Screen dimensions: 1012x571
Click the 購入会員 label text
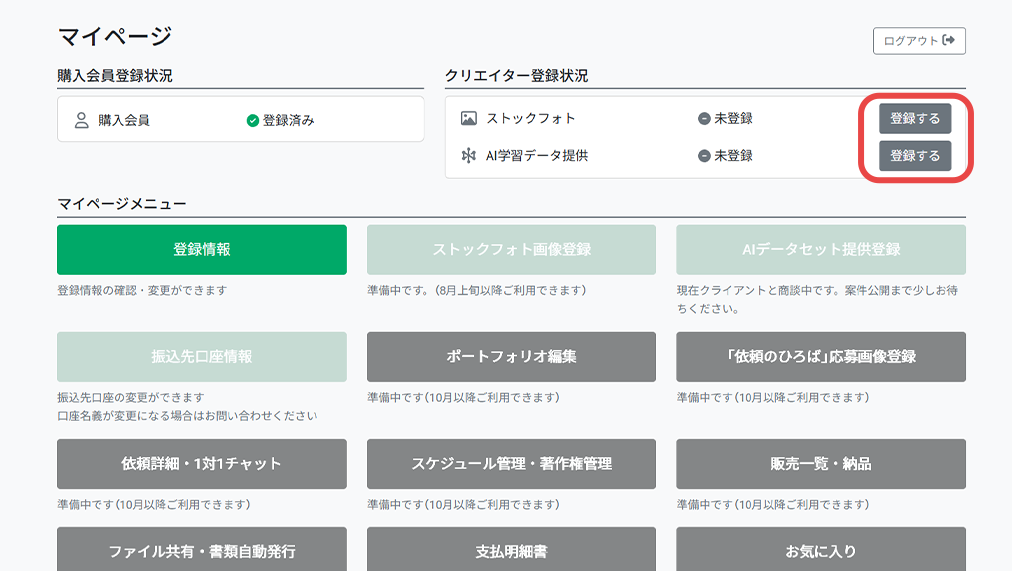[124, 121]
